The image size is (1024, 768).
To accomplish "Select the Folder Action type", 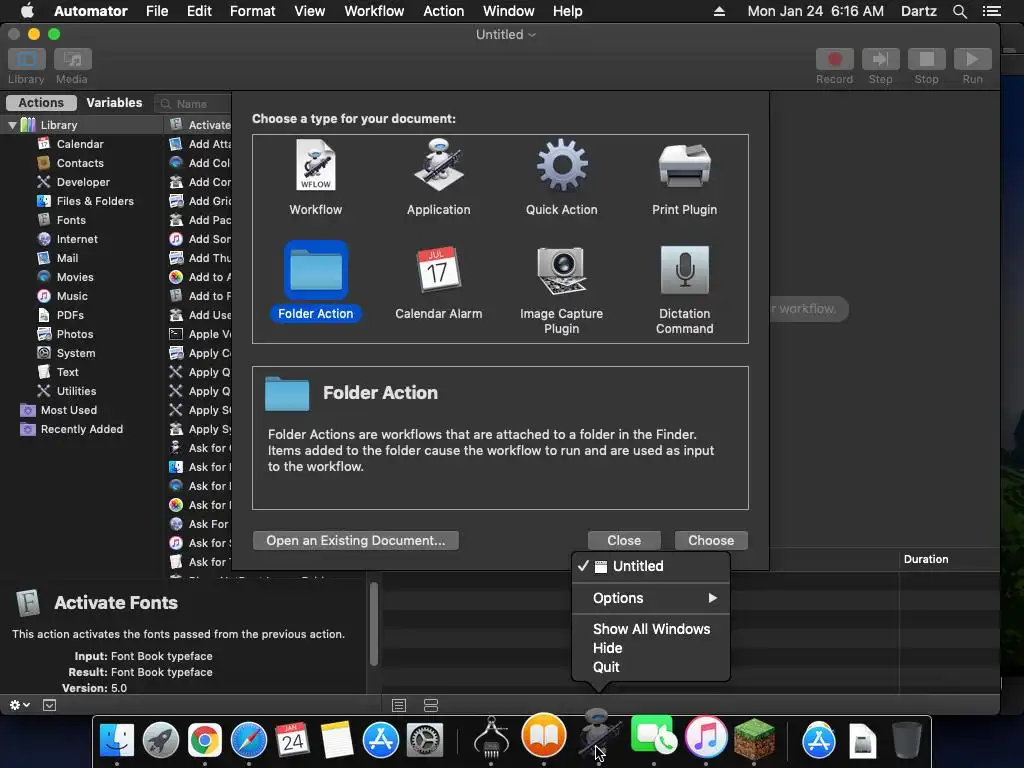I will tap(315, 281).
